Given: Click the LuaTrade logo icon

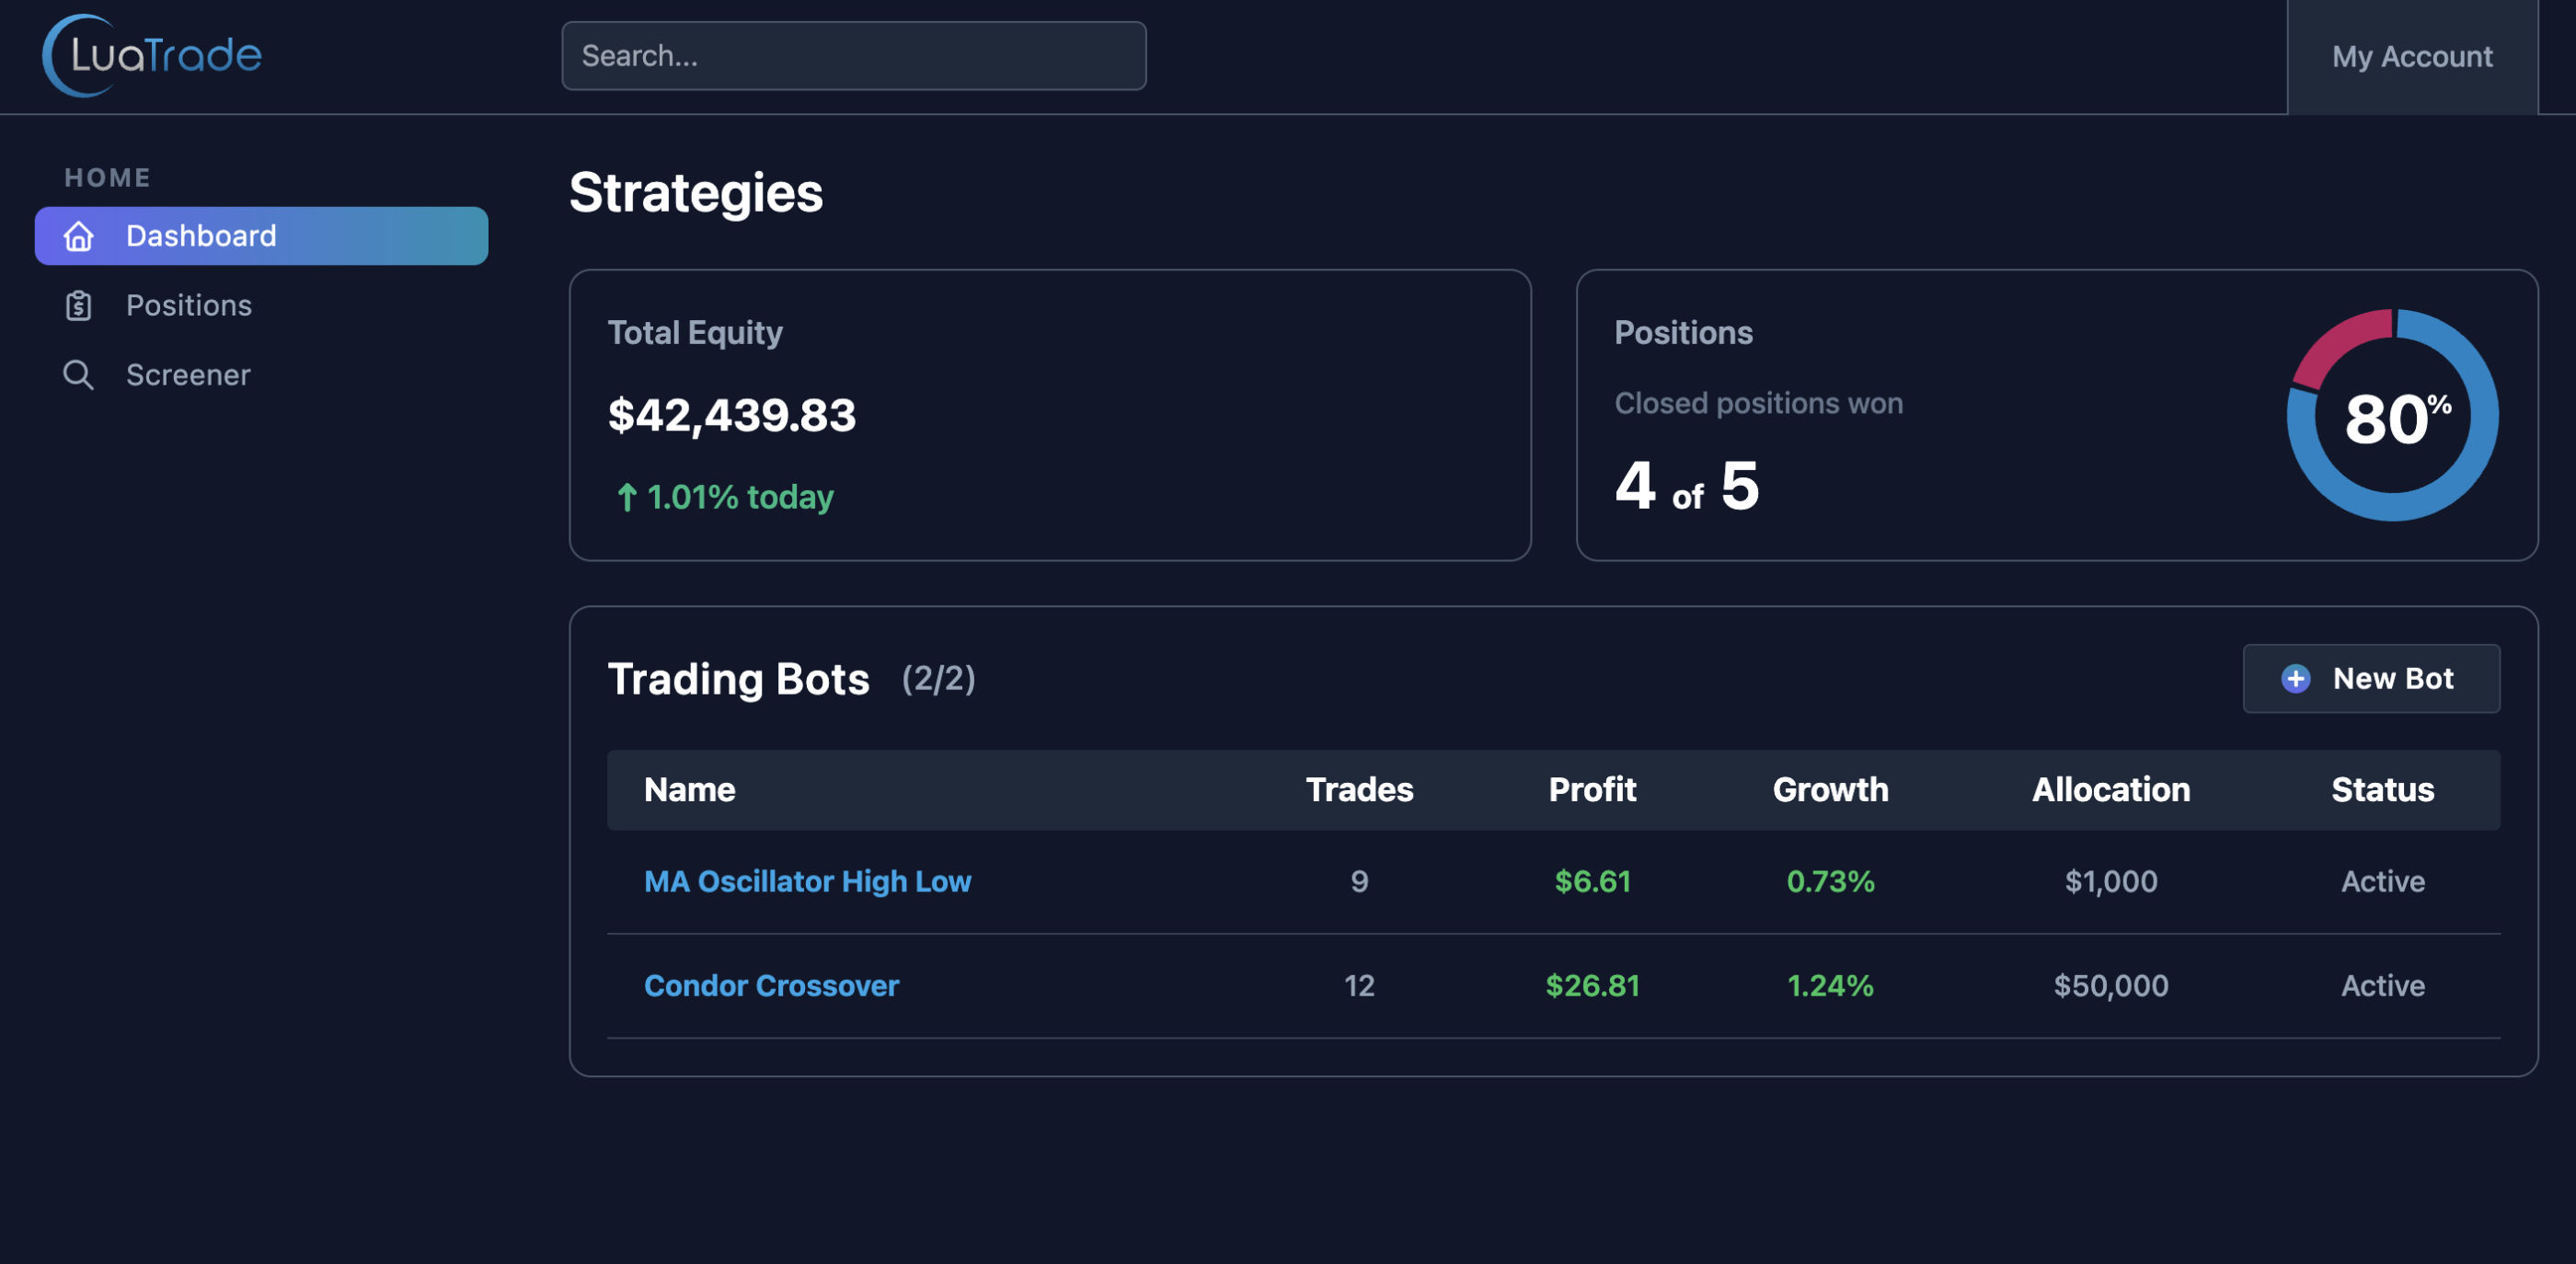Looking at the screenshot, I should (78, 55).
